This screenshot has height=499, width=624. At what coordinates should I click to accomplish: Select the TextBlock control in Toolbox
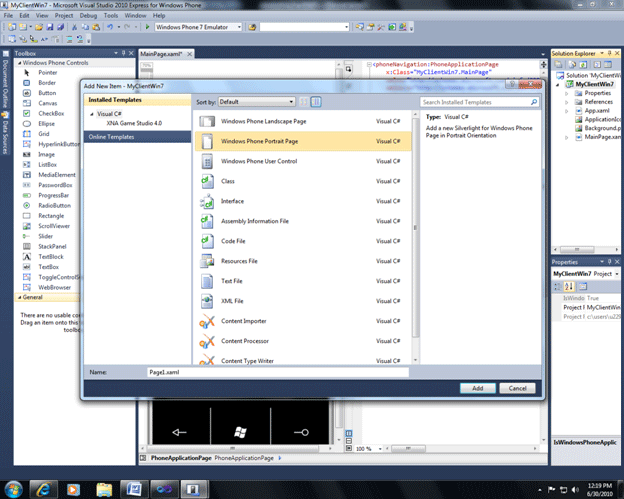pyautogui.click(x=51, y=257)
